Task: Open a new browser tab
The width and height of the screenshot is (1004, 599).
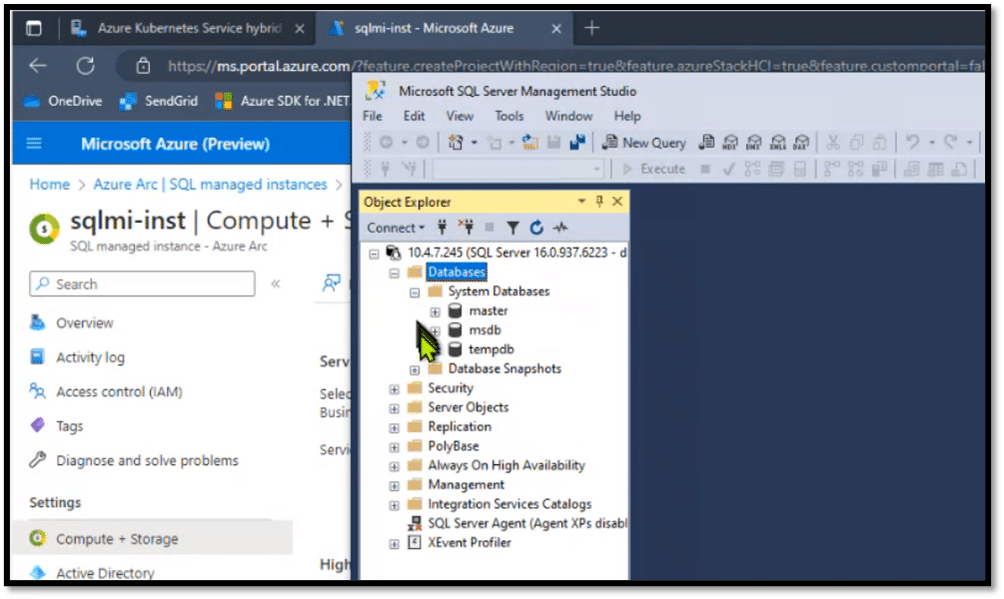Action: pyautogui.click(x=592, y=28)
